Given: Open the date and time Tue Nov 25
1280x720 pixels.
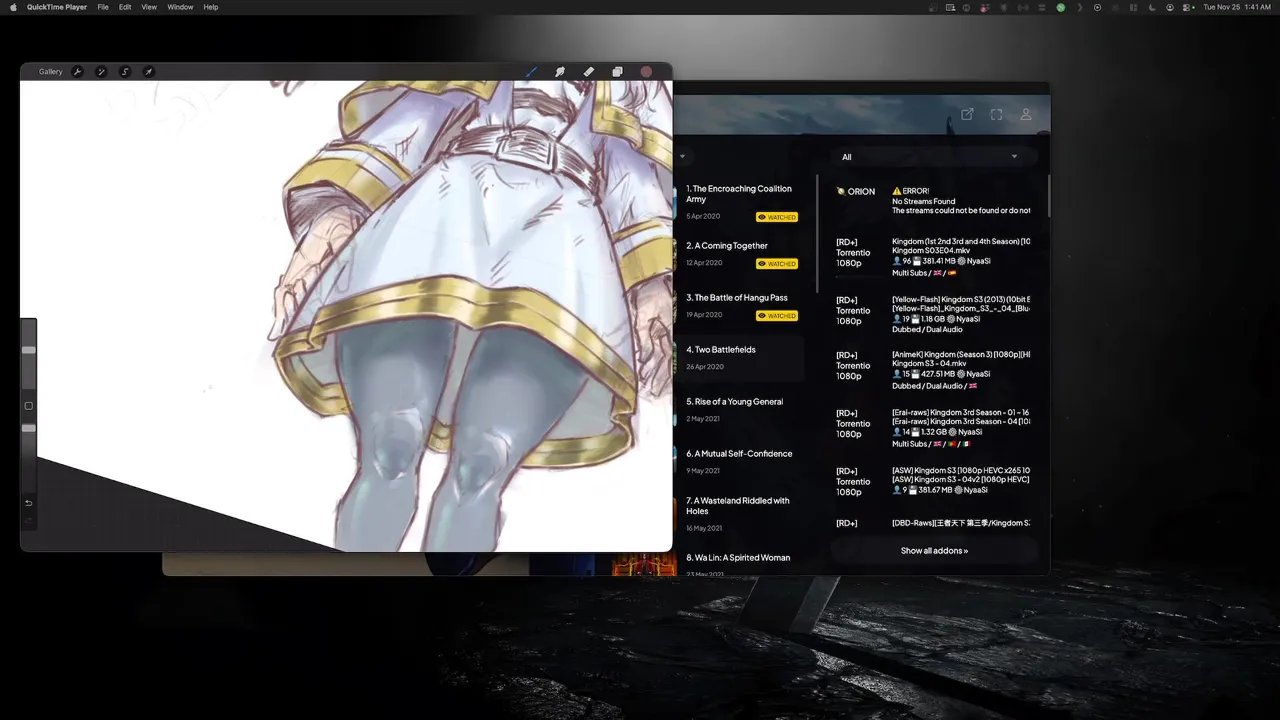Looking at the screenshot, I should tap(1237, 7).
